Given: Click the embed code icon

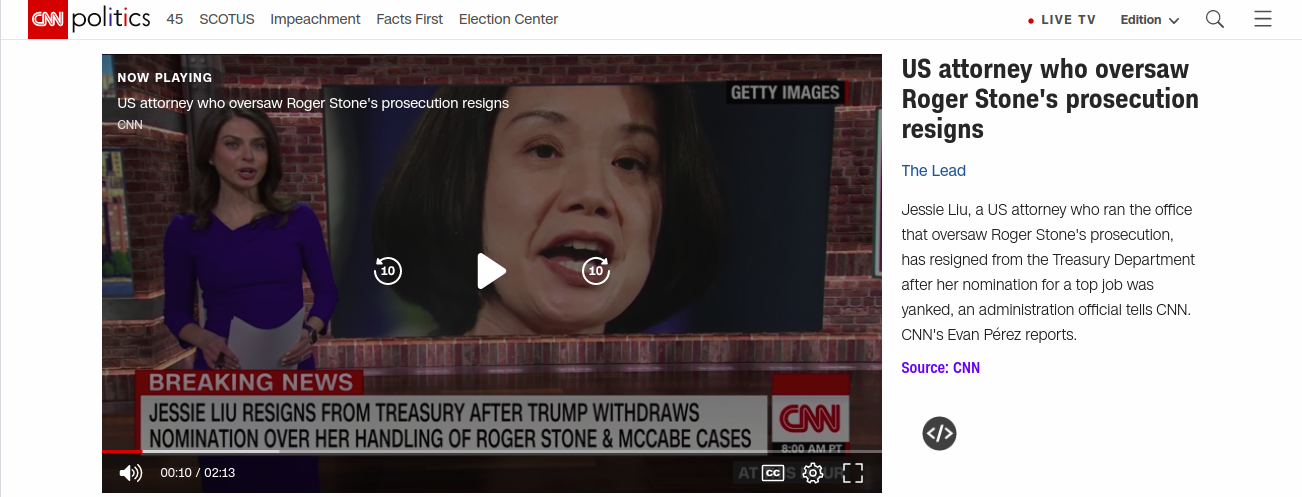Looking at the screenshot, I should (x=939, y=433).
